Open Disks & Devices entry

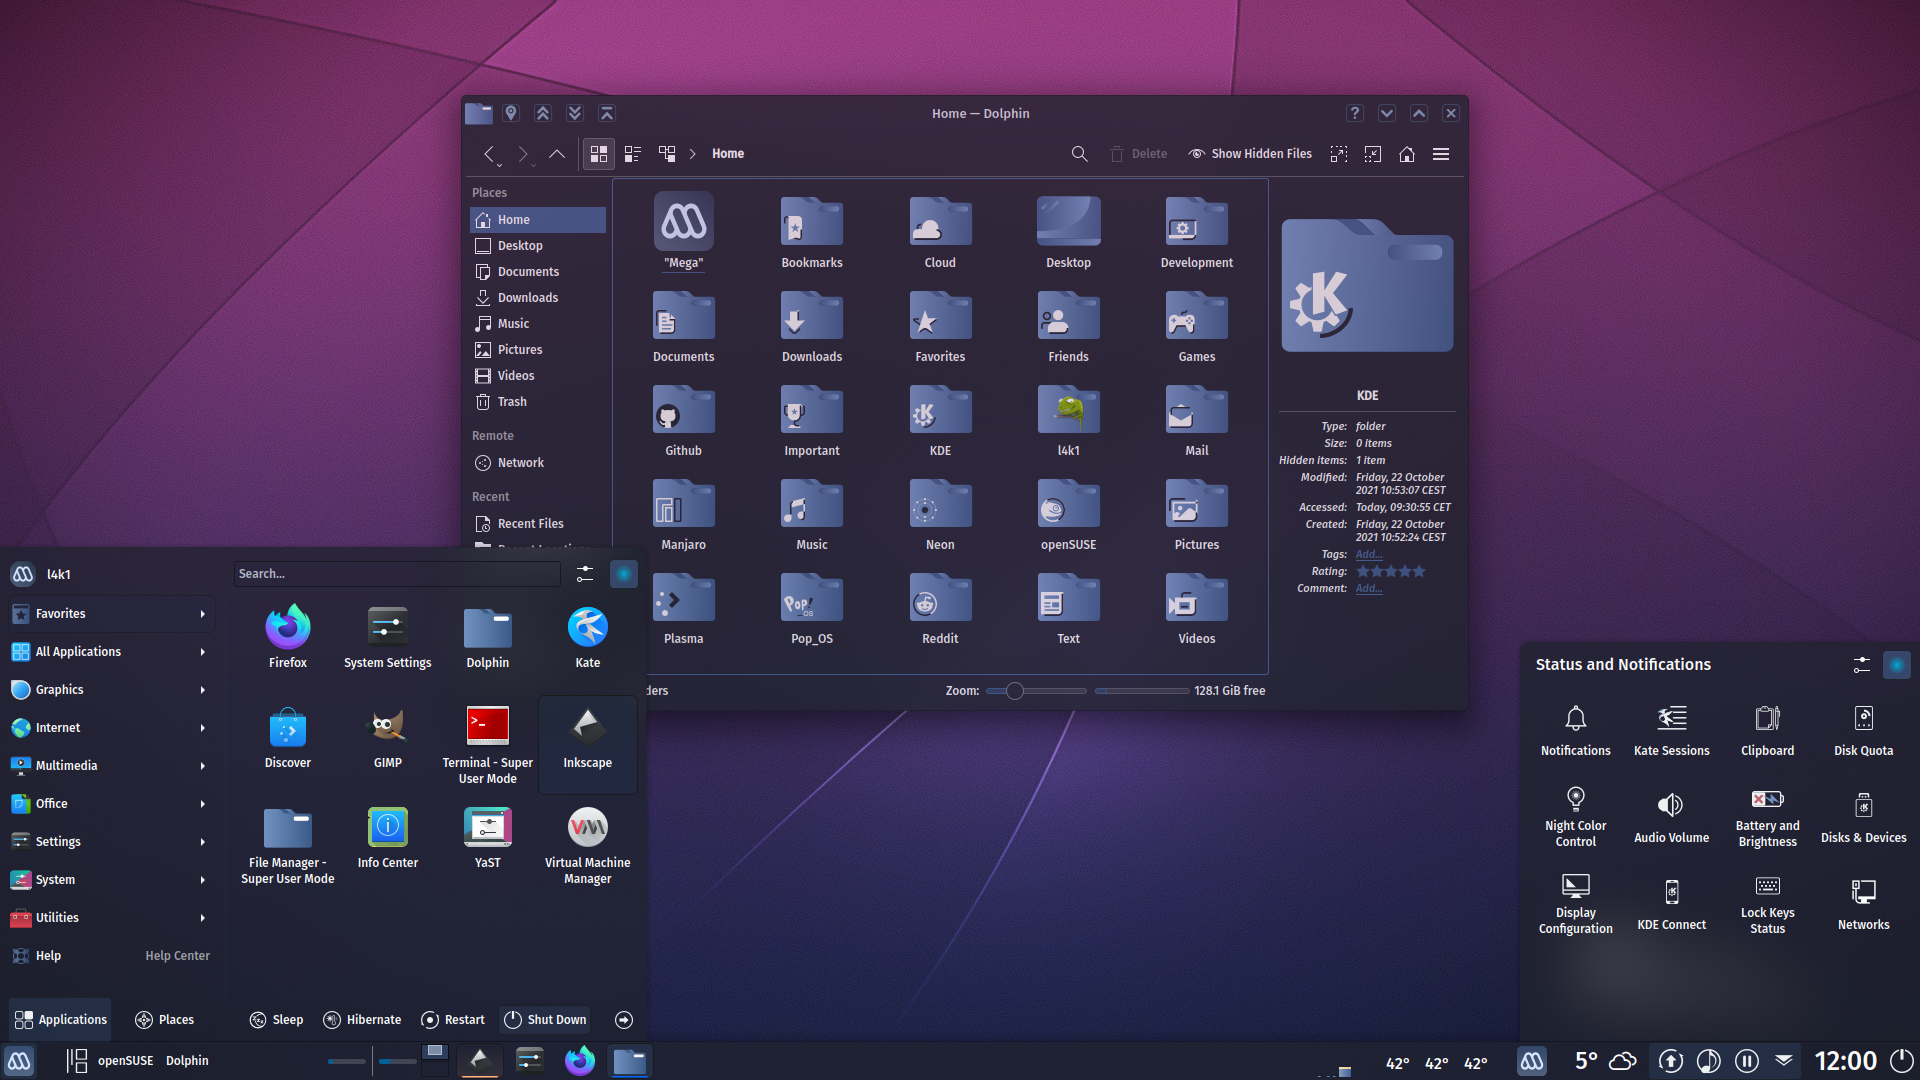click(x=1864, y=817)
